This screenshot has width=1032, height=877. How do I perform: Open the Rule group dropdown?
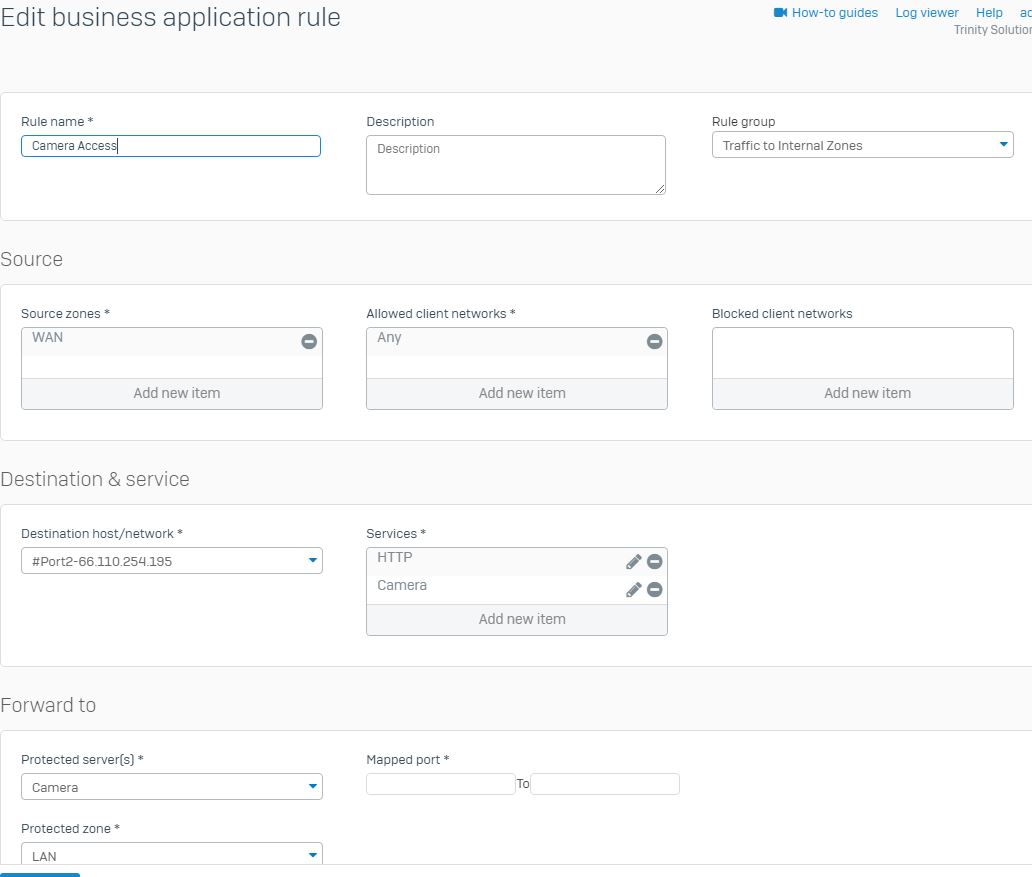(862, 146)
